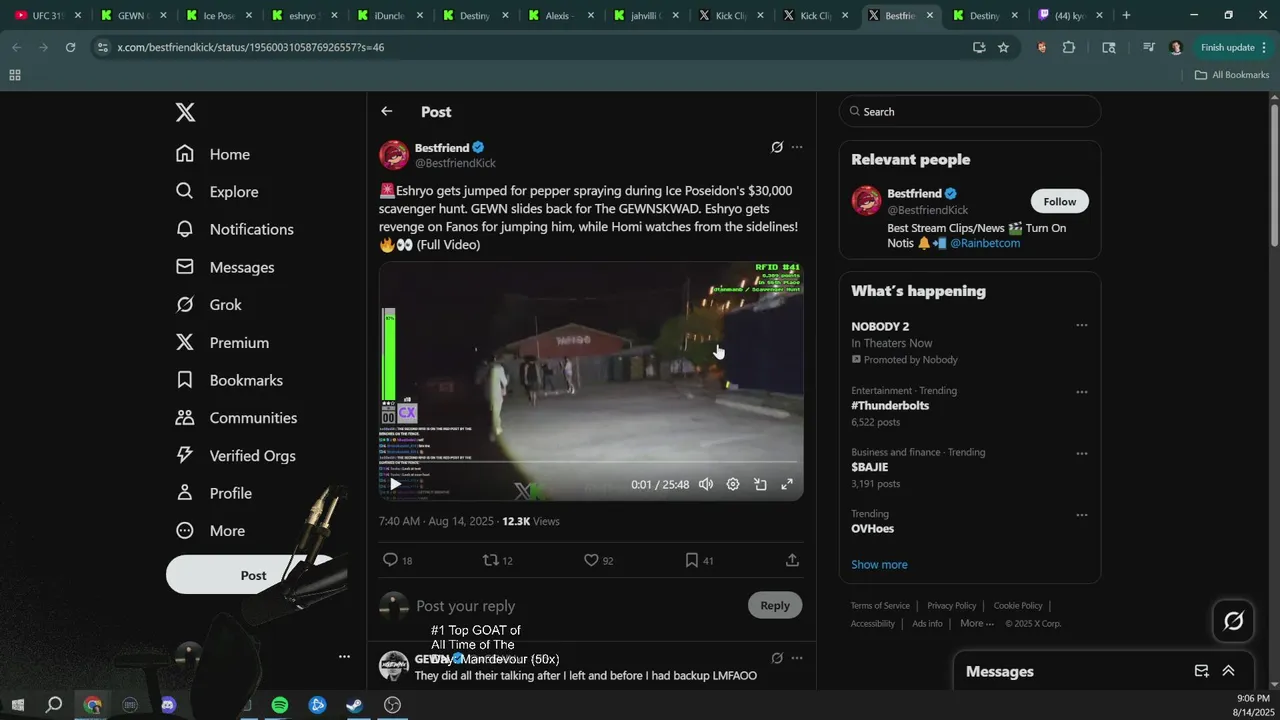Click the Reply button
This screenshot has height=720, width=1280.
click(775, 605)
